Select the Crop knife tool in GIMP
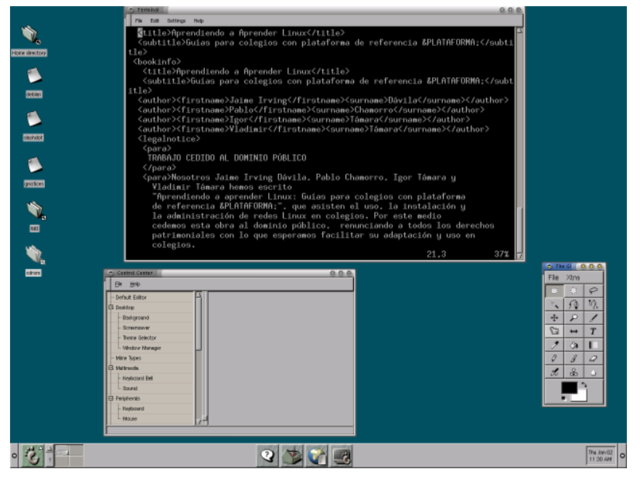The width and height of the screenshot is (640, 479). click(593, 318)
